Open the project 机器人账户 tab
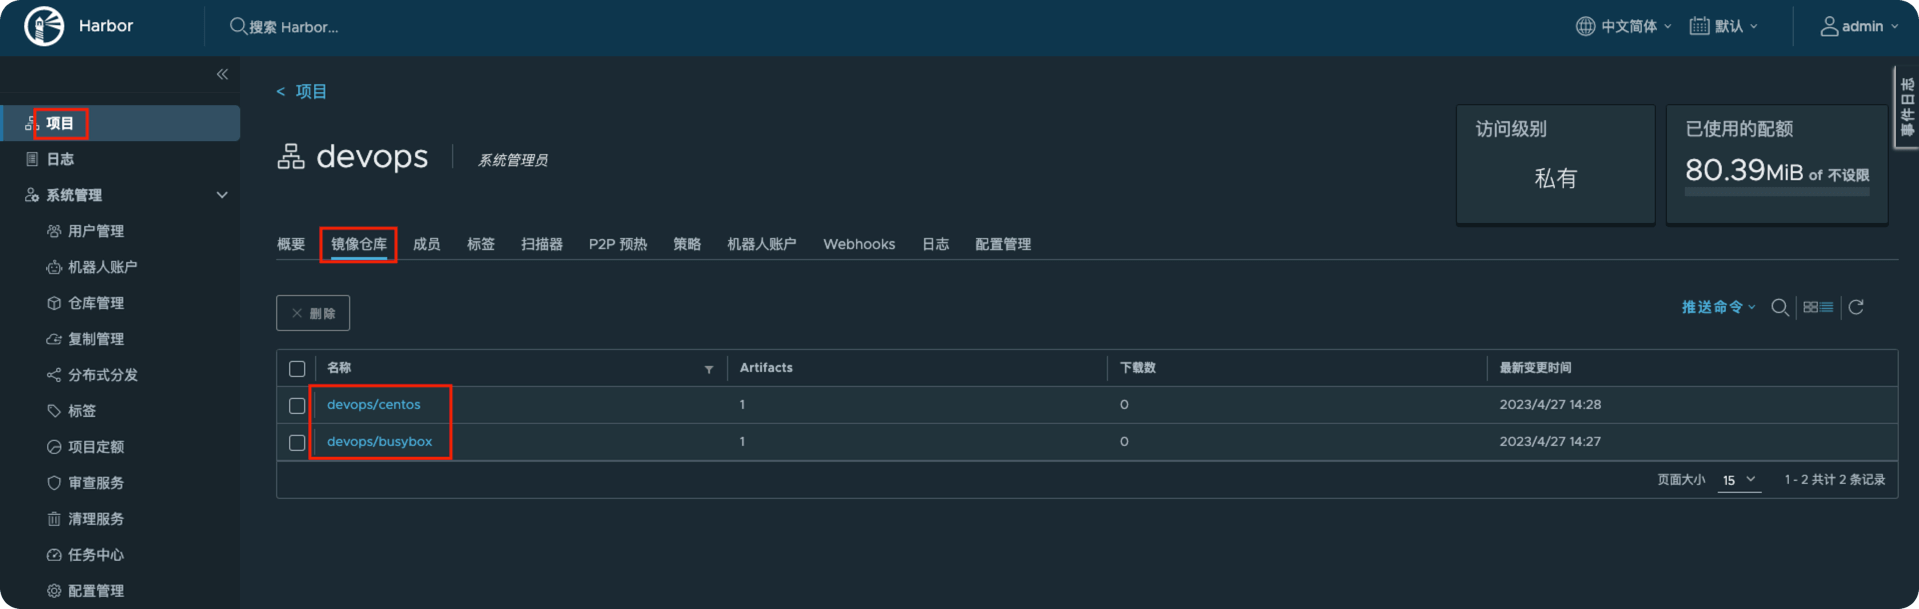 pyautogui.click(x=762, y=244)
